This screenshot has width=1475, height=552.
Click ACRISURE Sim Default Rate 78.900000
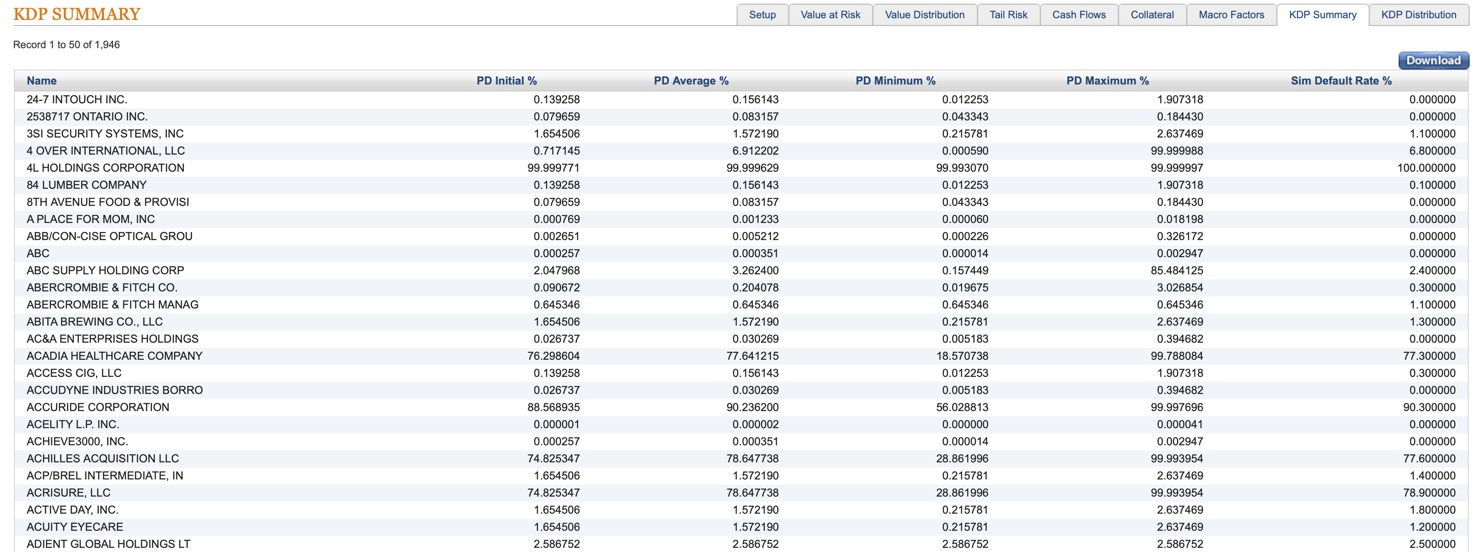point(1428,492)
